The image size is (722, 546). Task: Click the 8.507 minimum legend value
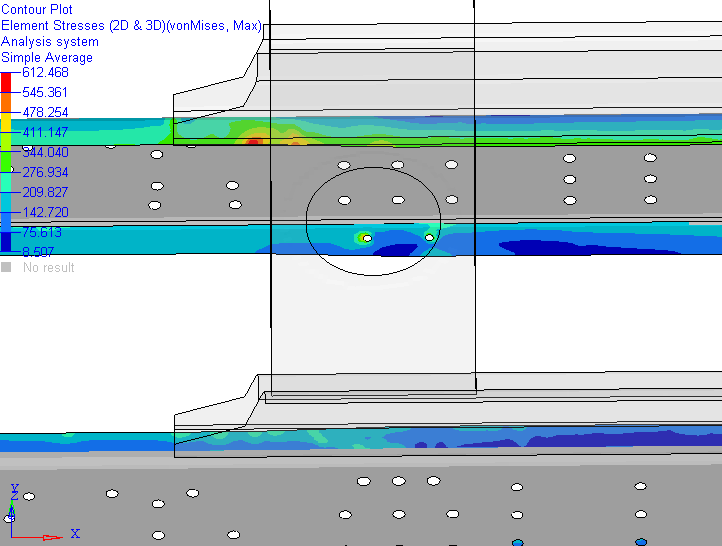(x=38, y=252)
